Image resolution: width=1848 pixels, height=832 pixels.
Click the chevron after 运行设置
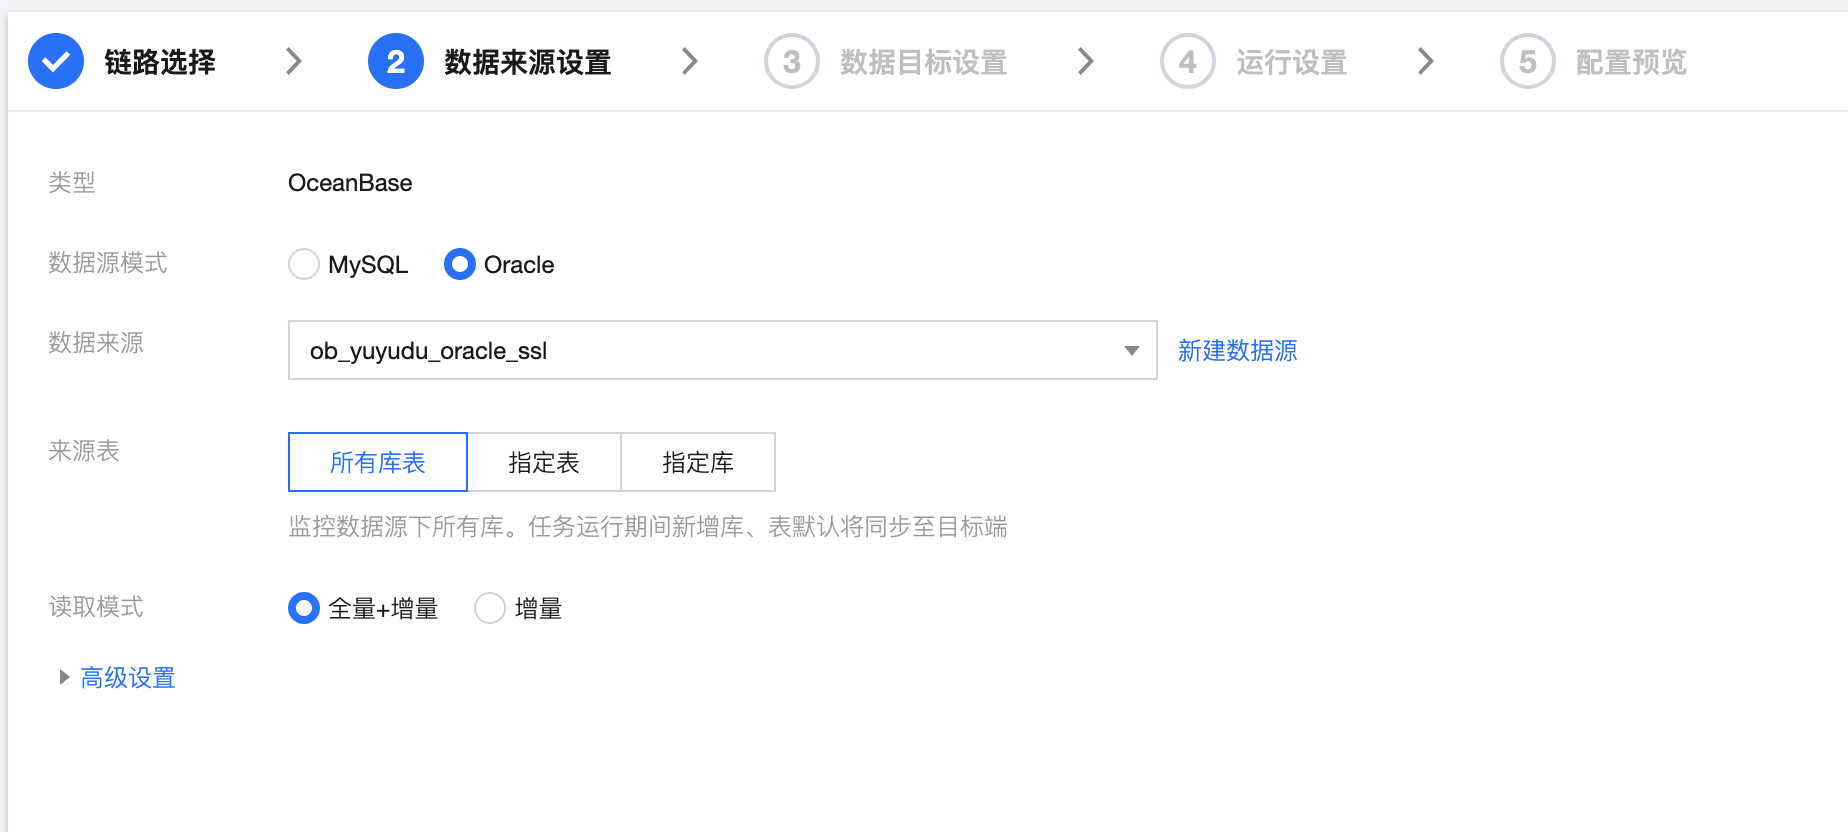point(1425,62)
